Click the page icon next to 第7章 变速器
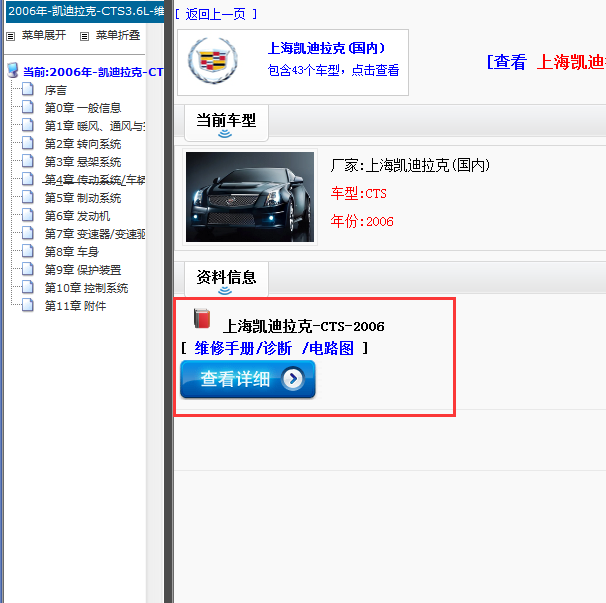Viewport: 606px width, 603px height. click(27, 233)
